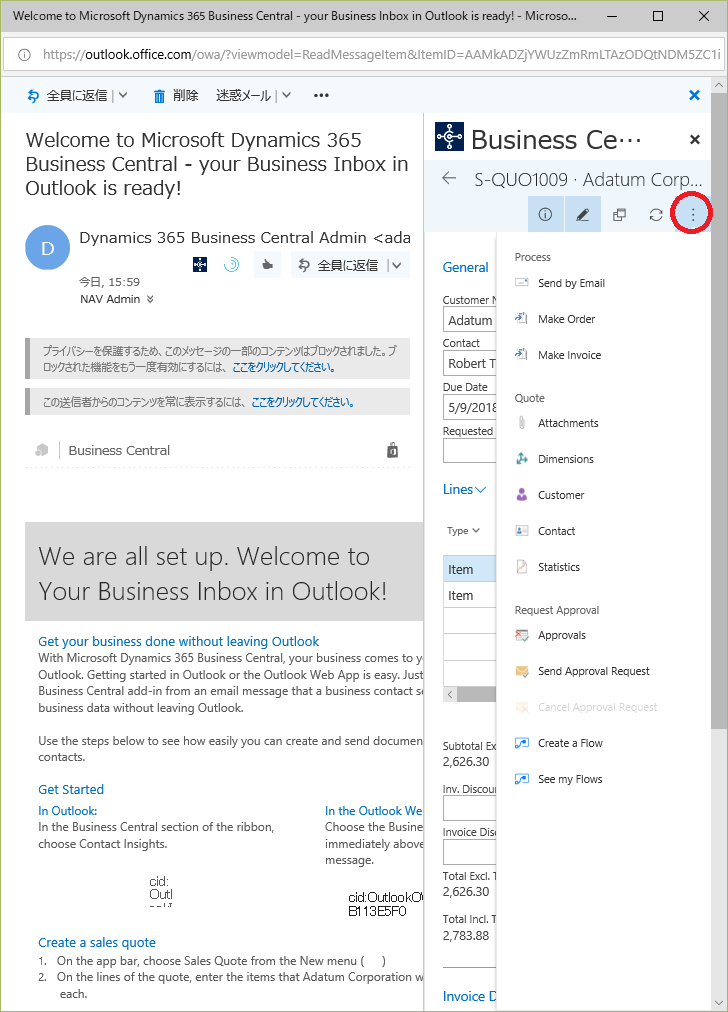
Task: Click the information icon in action bar
Action: (545, 214)
